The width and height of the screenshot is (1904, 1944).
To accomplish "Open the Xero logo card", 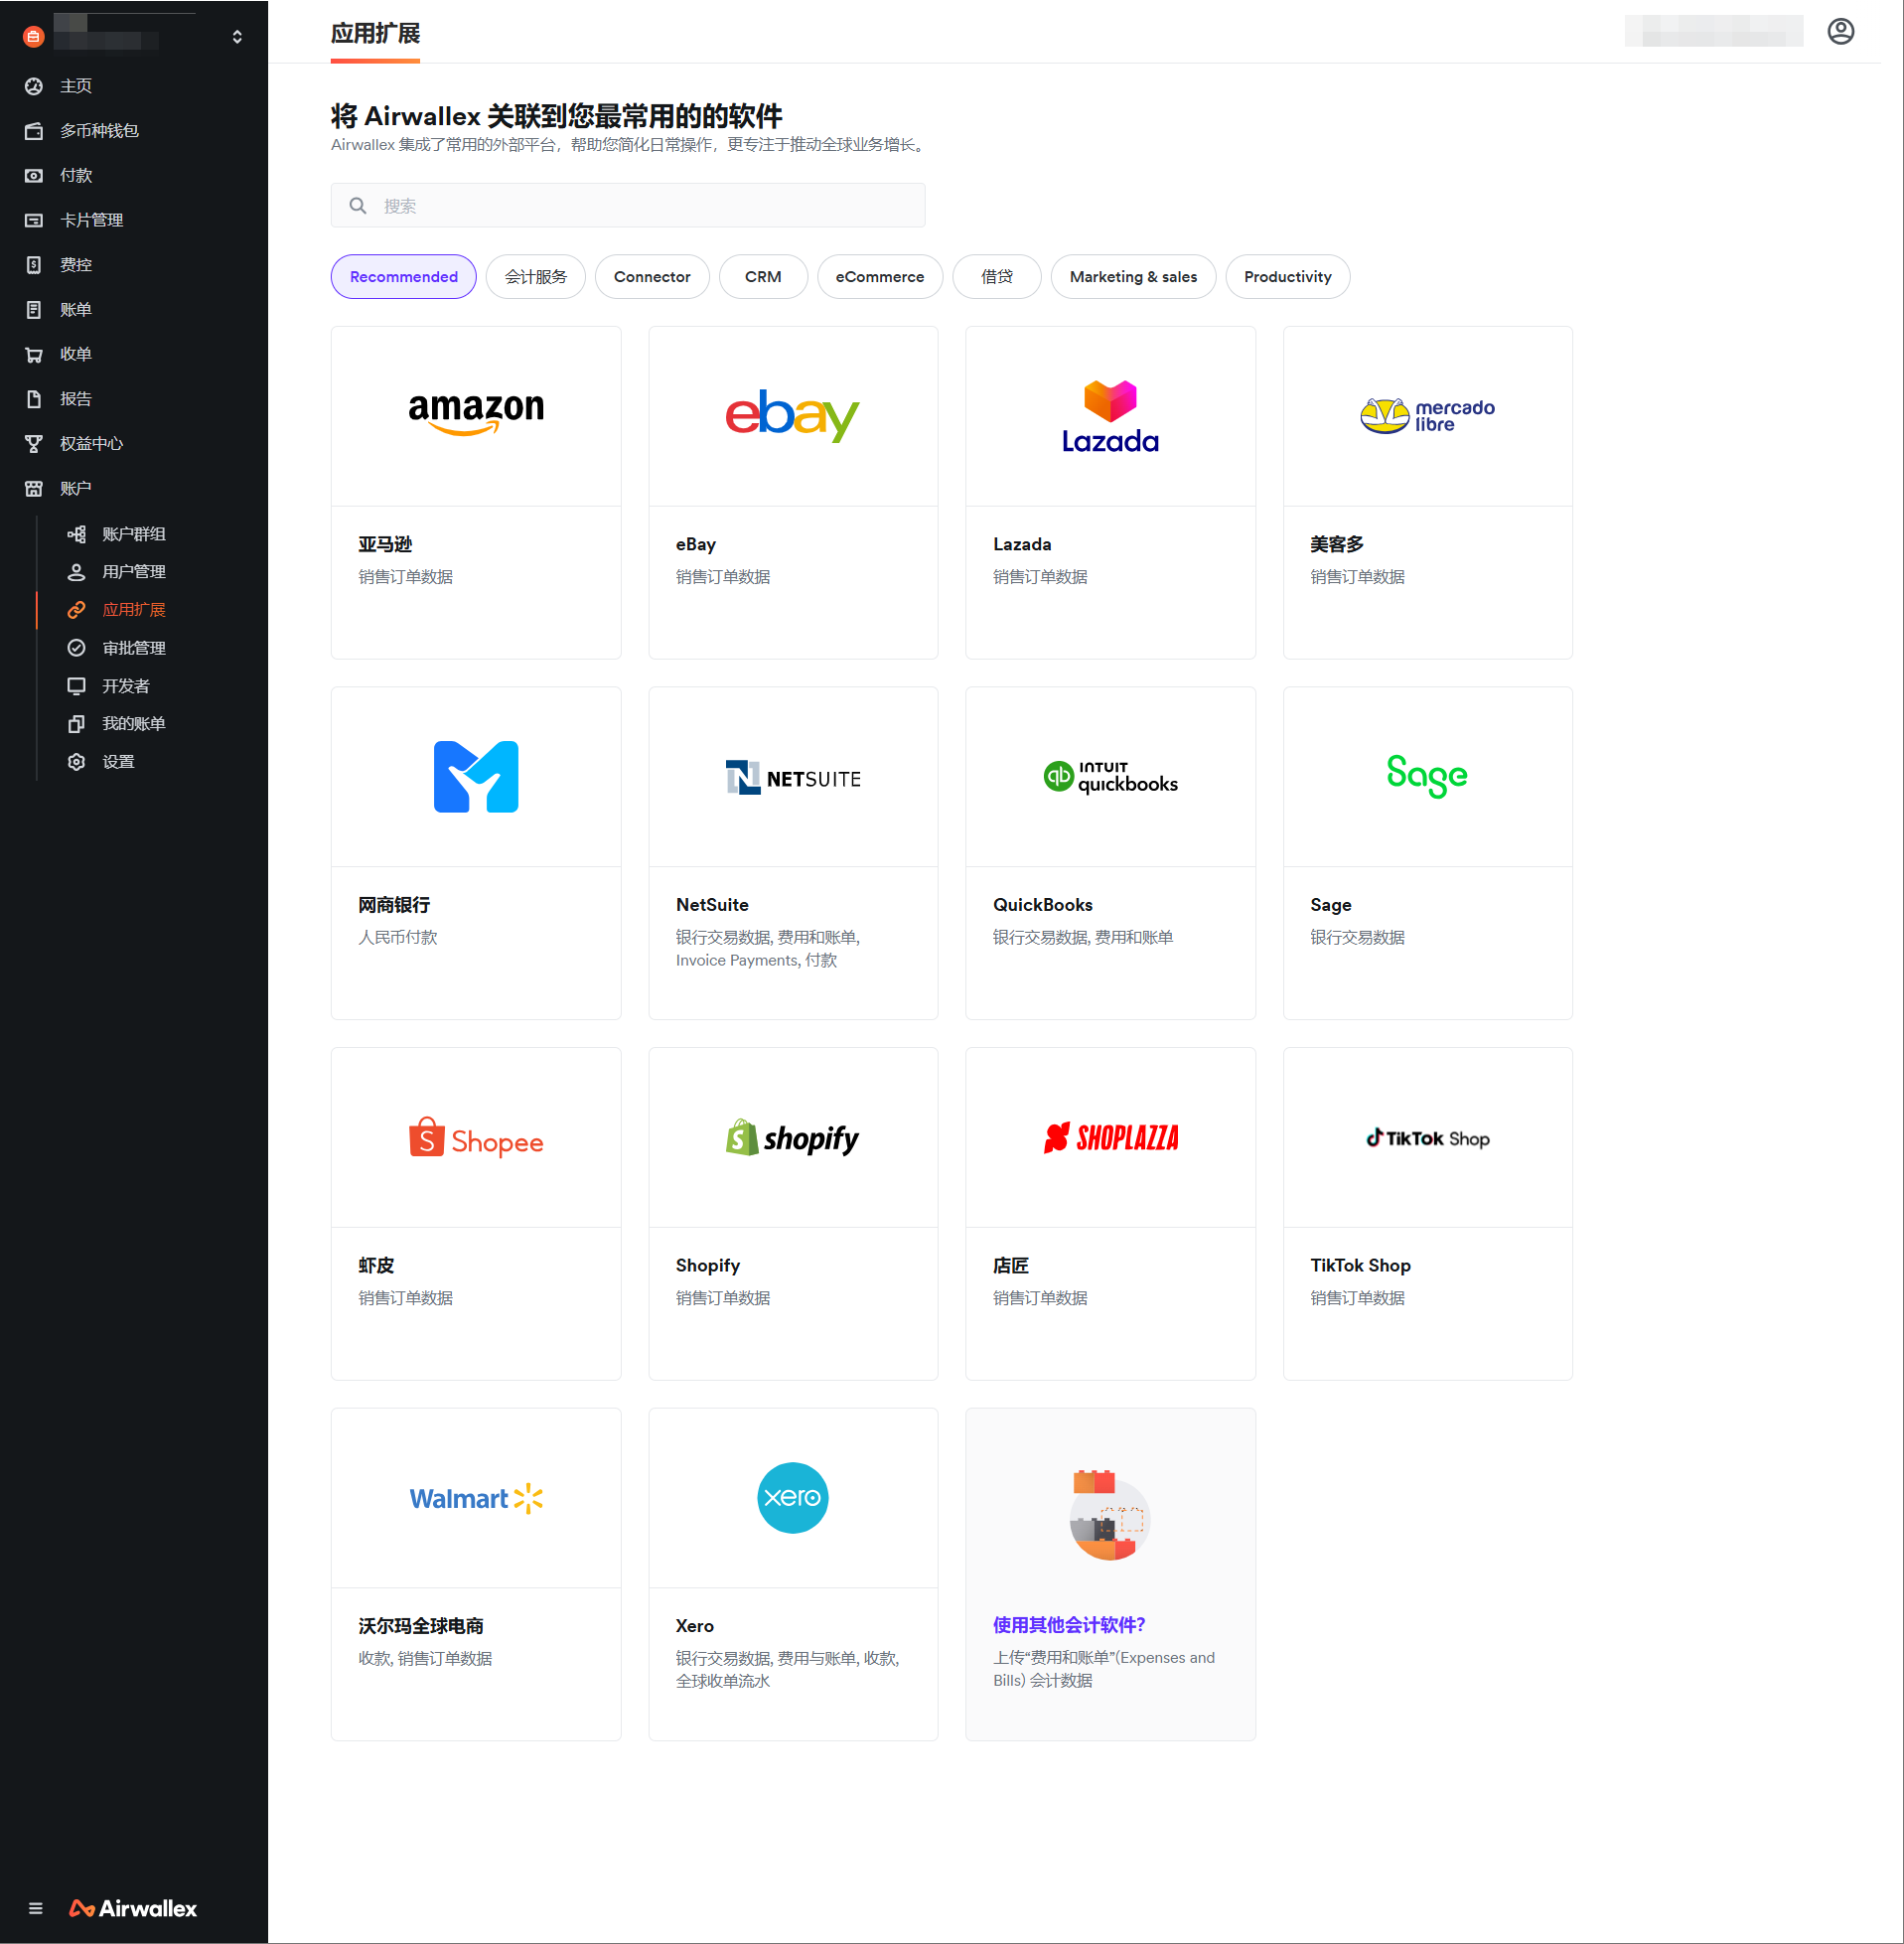I will (x=793, y=1499).
